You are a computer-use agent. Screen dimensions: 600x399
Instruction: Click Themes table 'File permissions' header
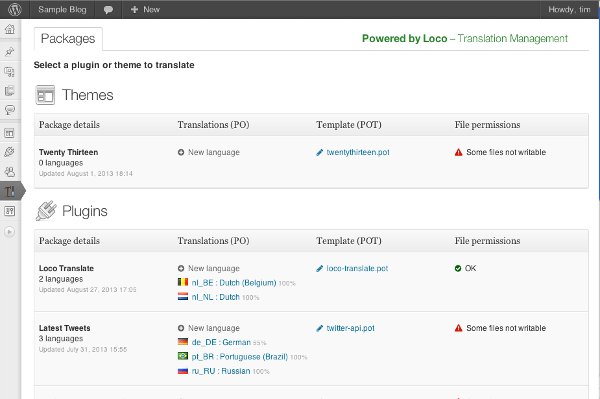487,125
